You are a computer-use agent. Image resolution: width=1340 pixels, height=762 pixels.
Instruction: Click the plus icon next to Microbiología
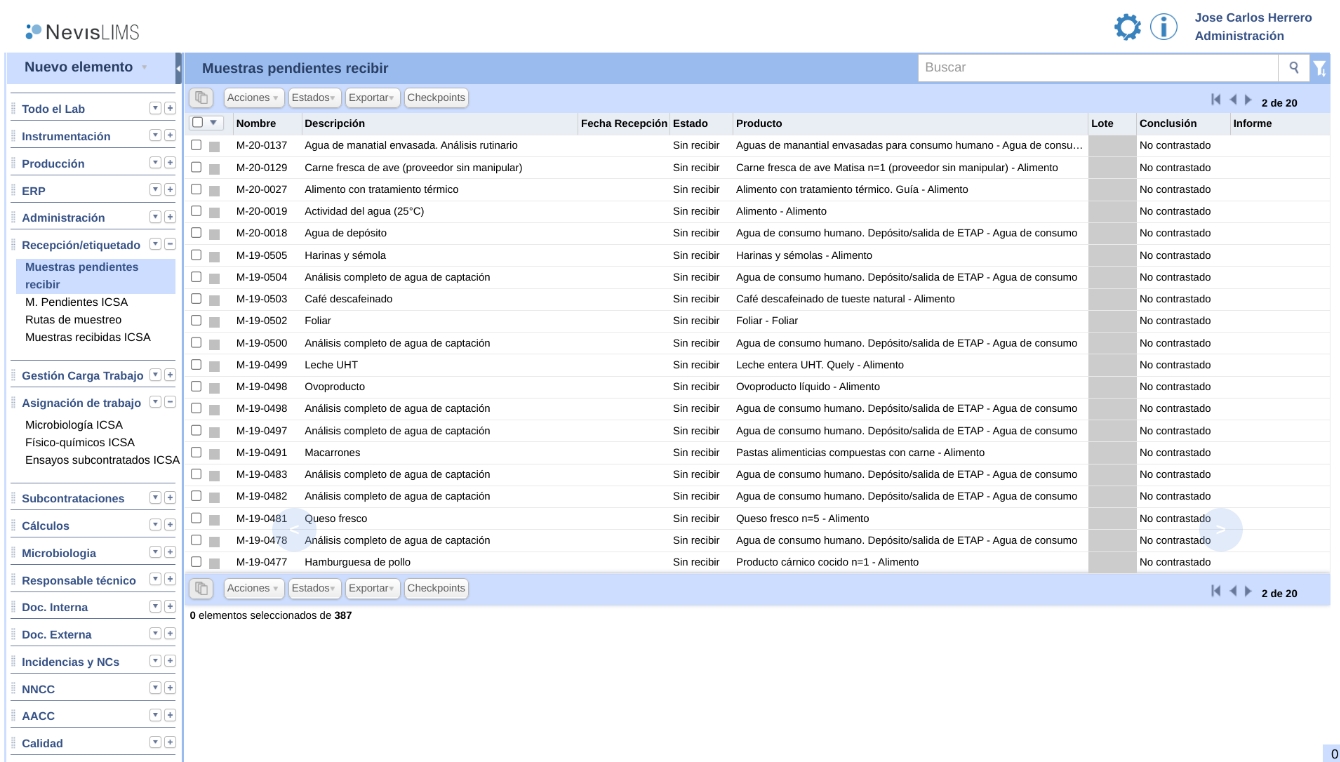170,552
